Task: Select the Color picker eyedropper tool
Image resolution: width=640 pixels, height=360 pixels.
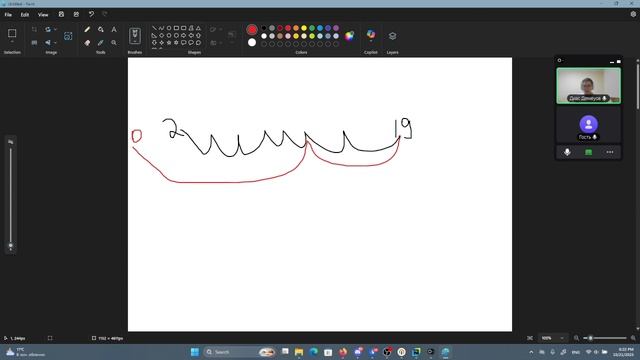Action: click(100, 42)
